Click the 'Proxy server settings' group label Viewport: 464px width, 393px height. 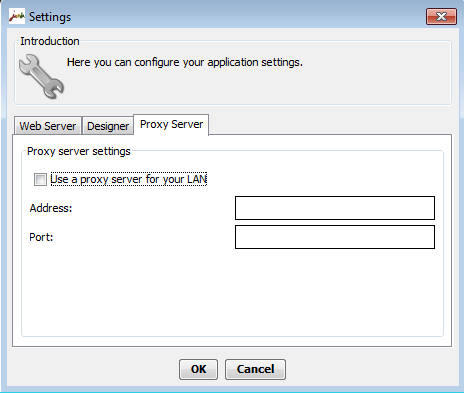pos(79,151)
